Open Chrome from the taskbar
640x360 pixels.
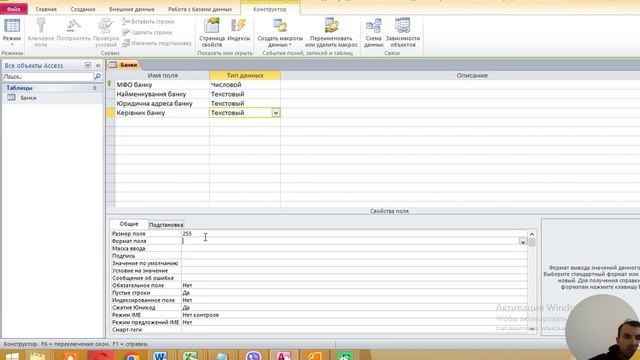pos(131,356)
